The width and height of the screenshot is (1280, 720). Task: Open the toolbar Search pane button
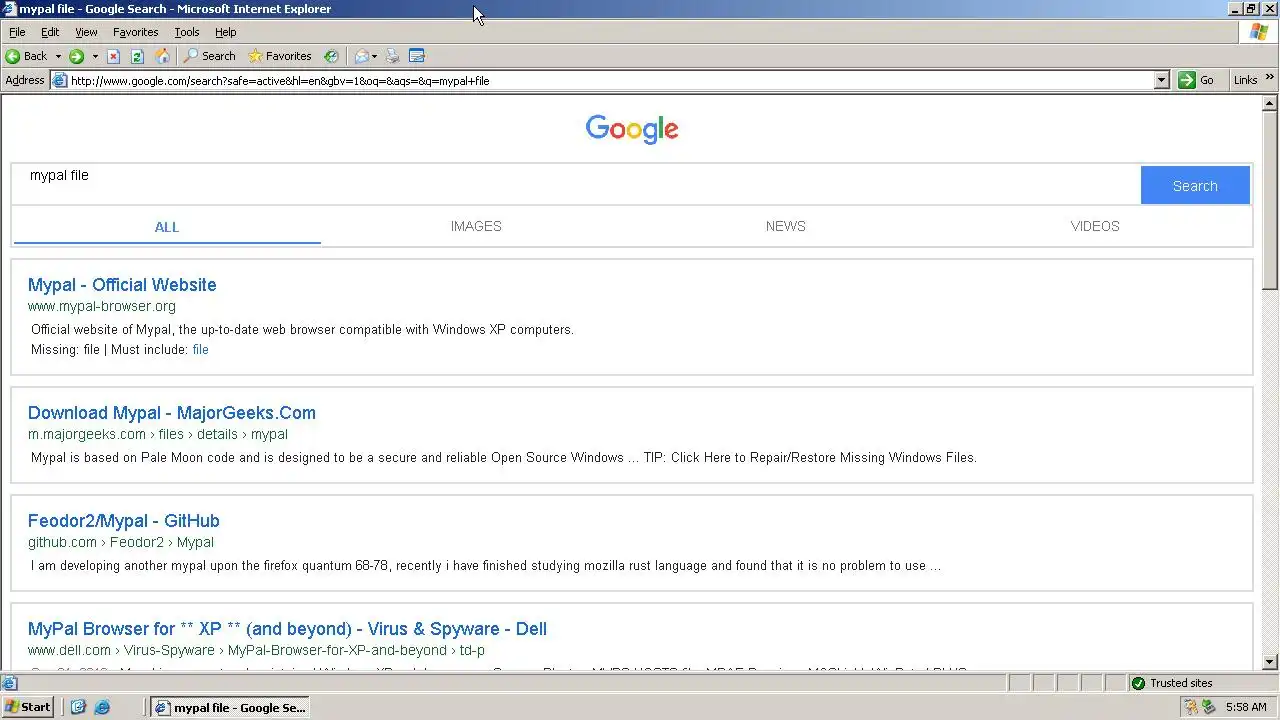click(209, 56)
